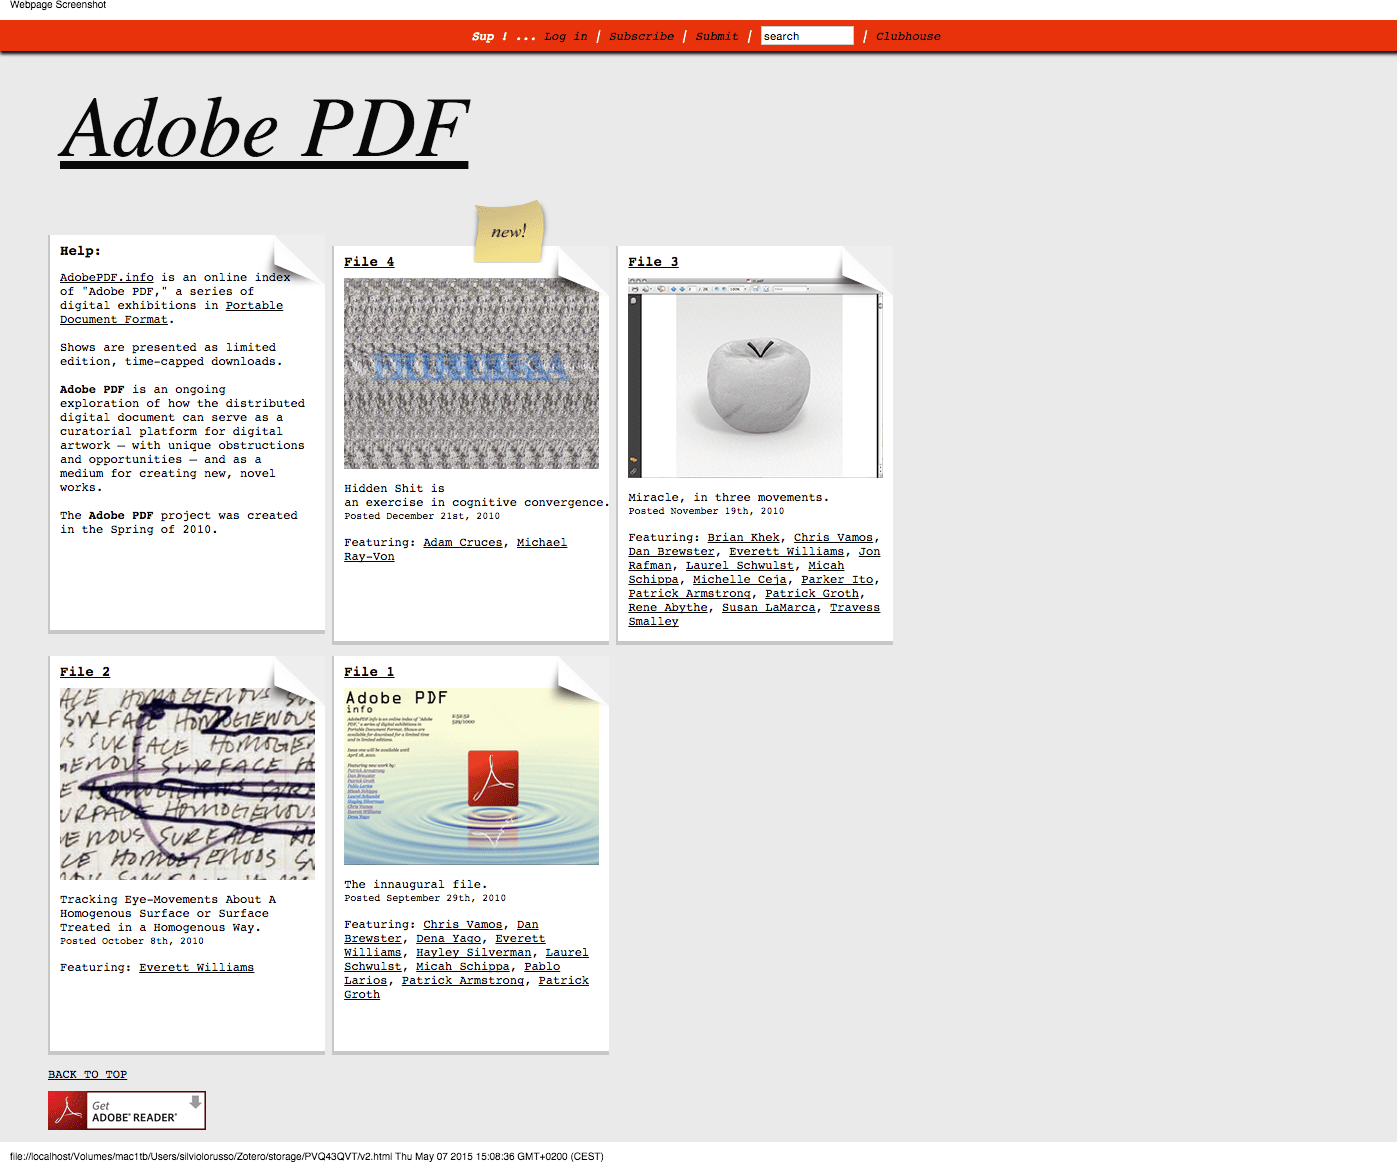
Task: Click the Get Adobe Reader badge
Action: point(127,1110)
